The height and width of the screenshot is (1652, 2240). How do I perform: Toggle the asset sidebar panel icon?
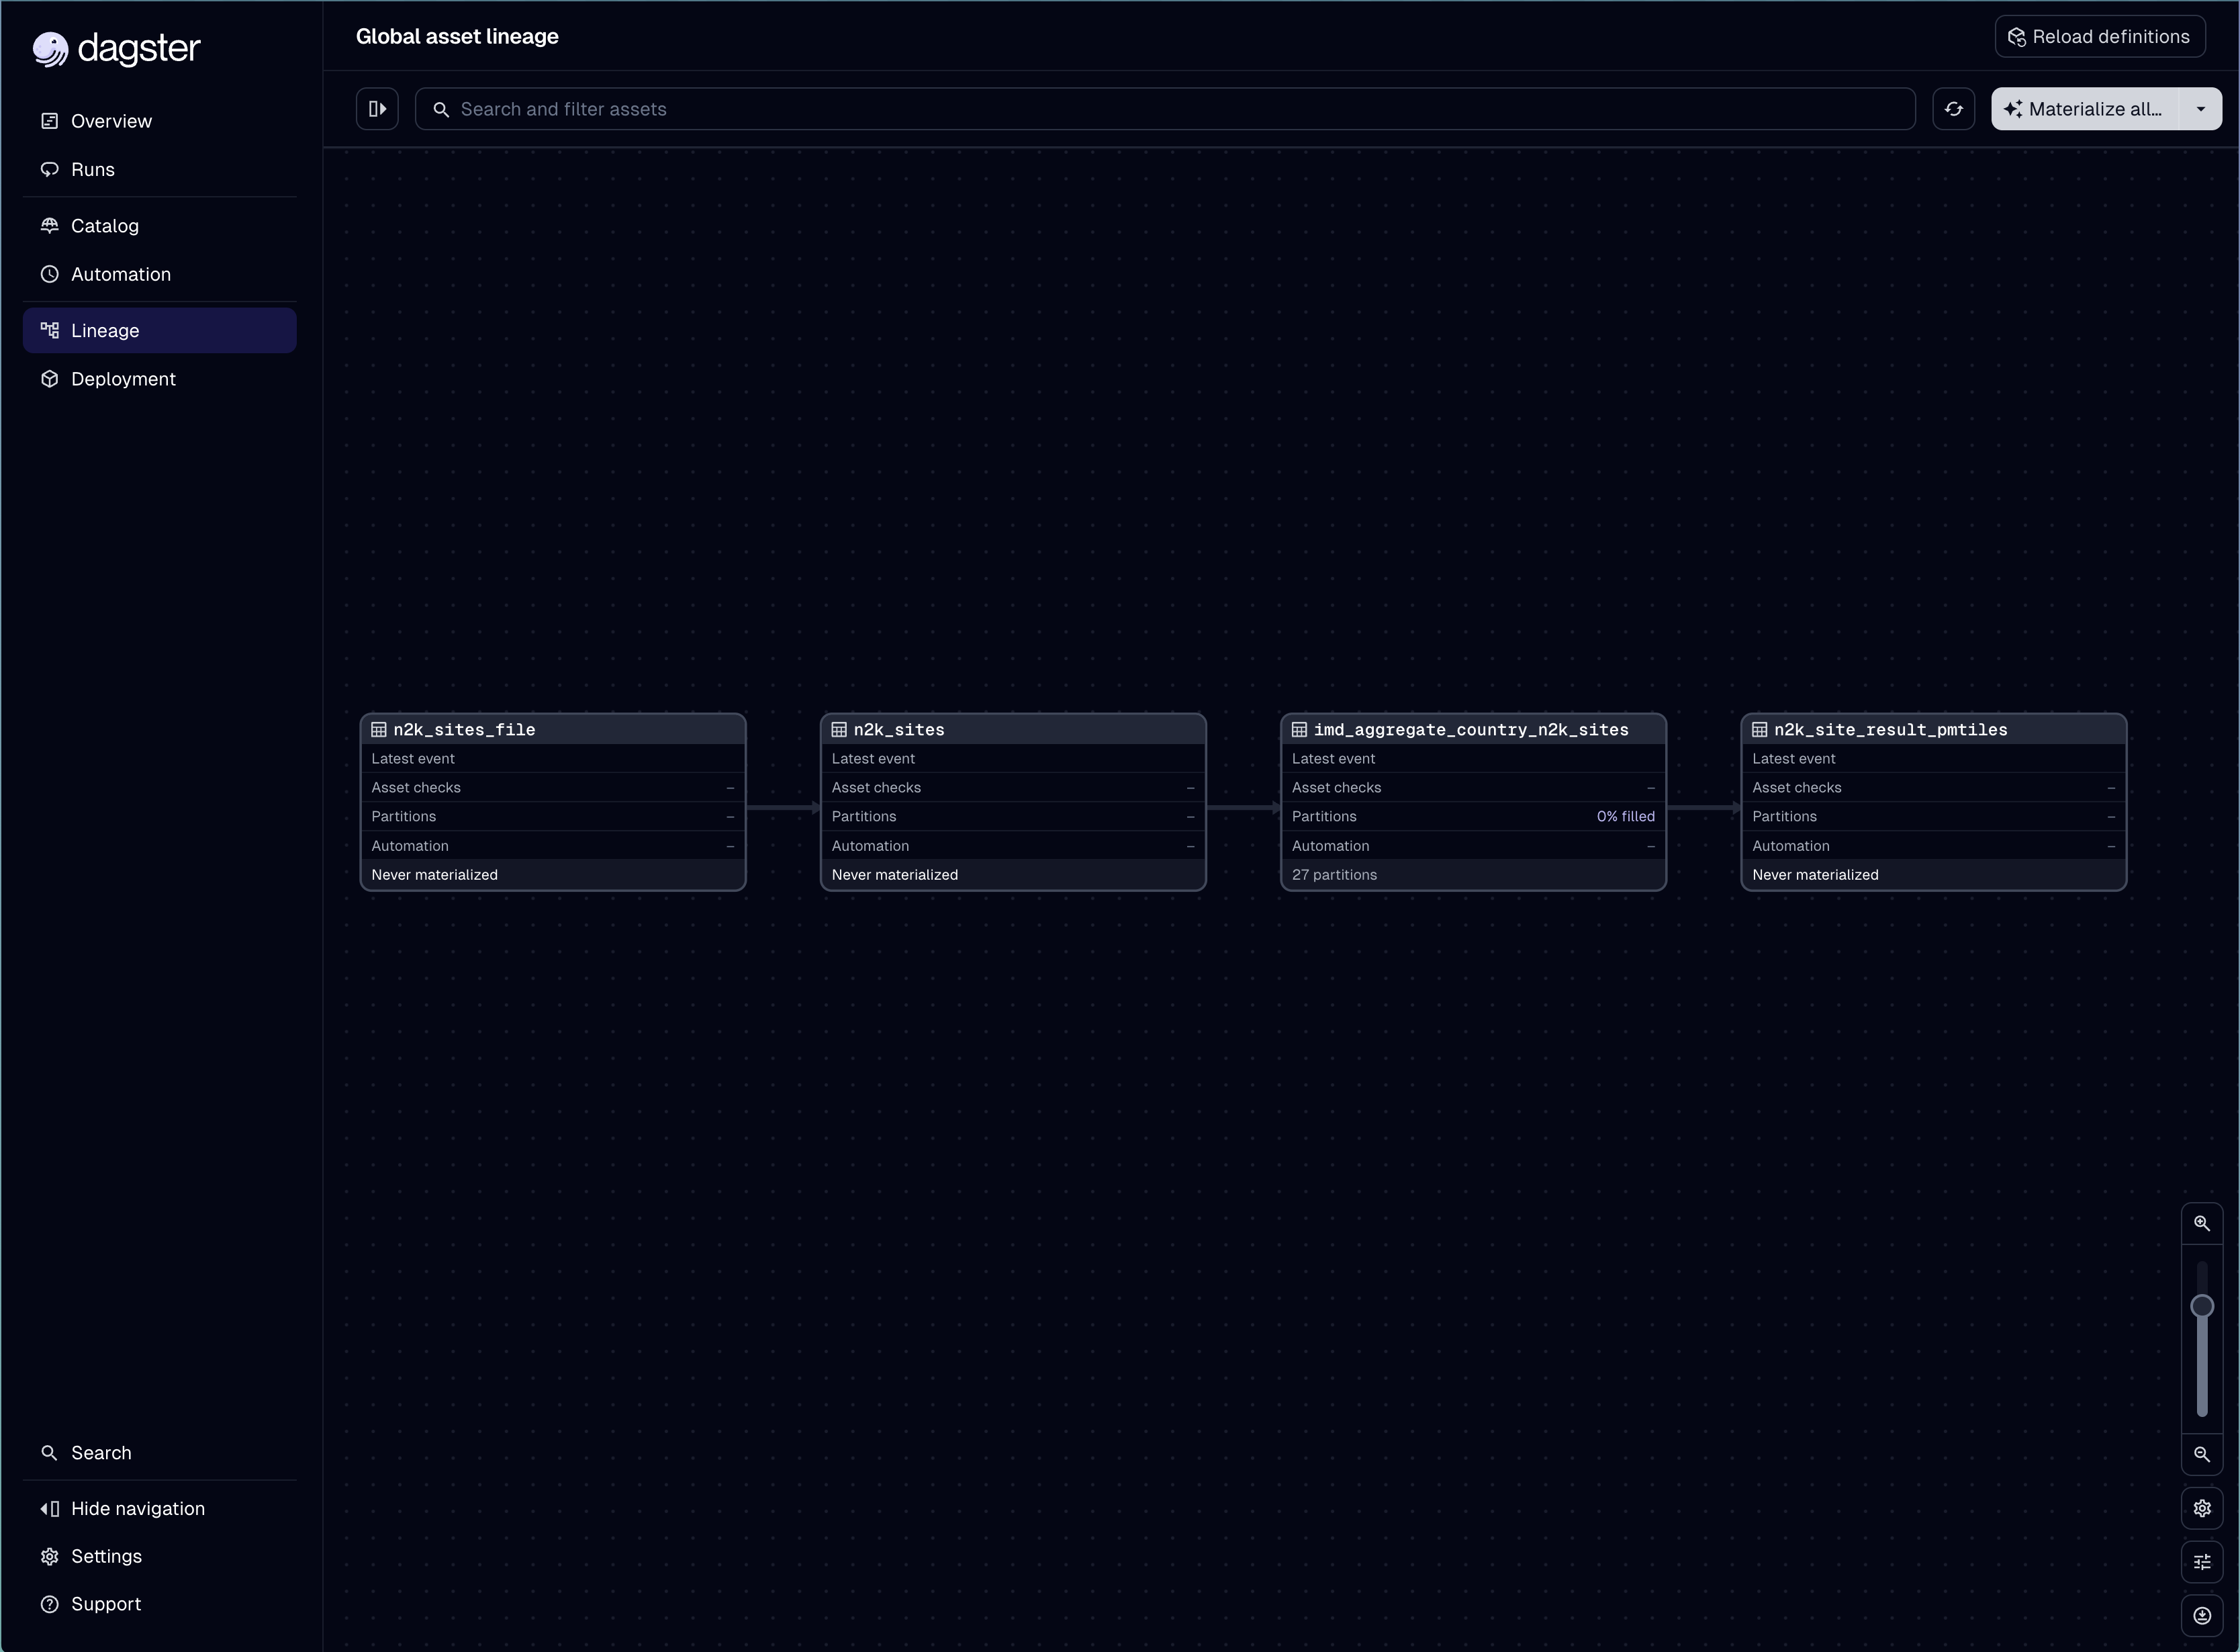(x=377, y=109)
